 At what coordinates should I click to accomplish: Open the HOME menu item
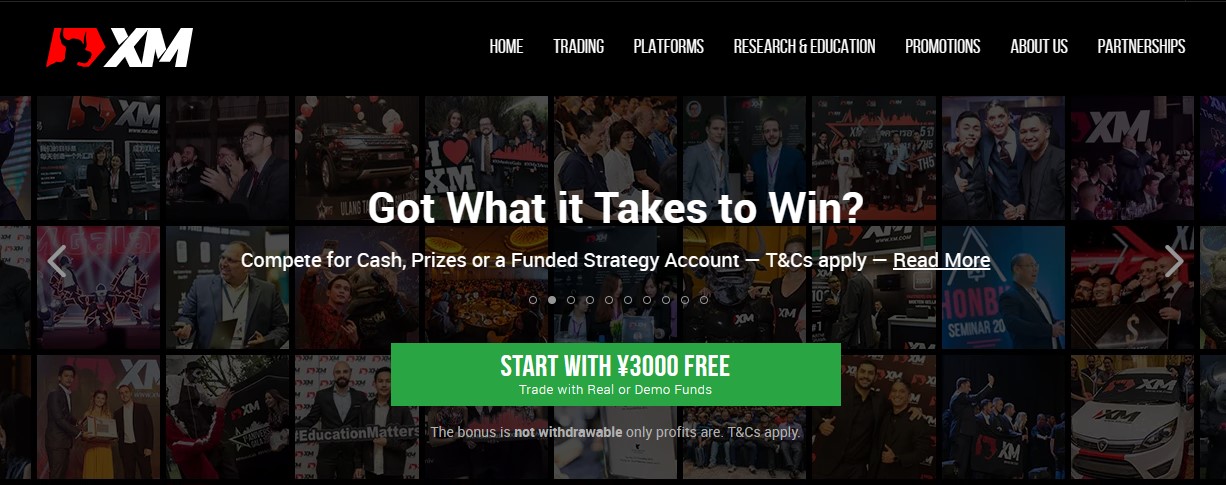pos(506,46)
